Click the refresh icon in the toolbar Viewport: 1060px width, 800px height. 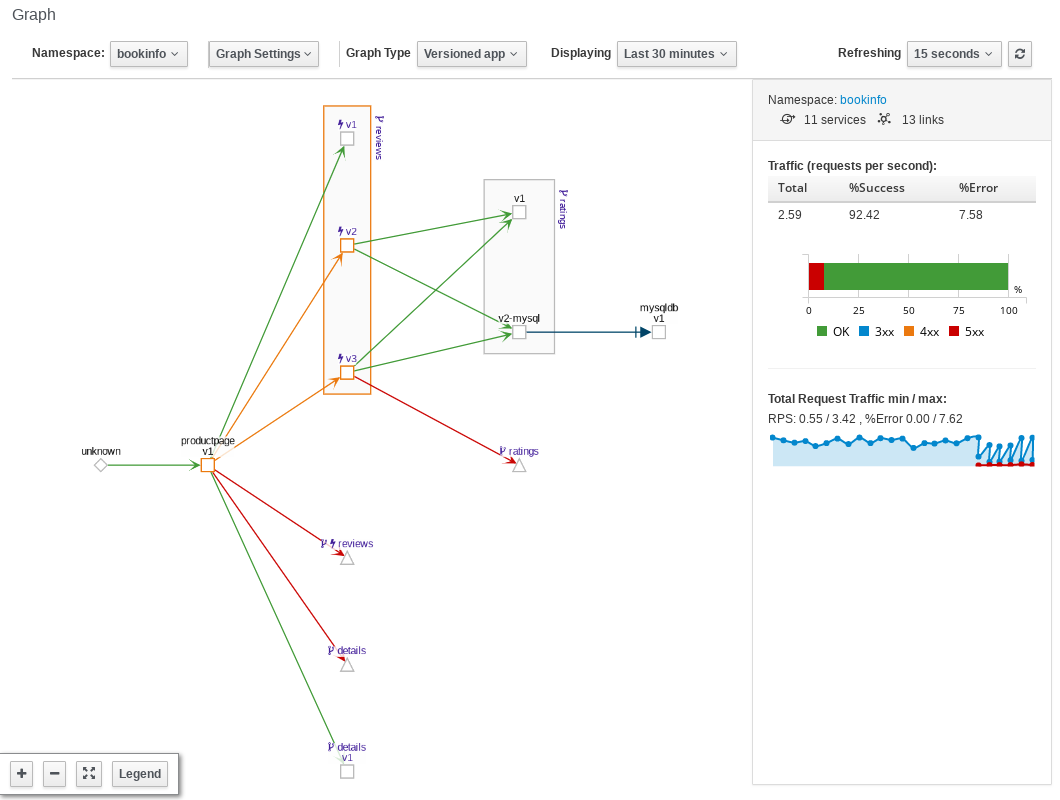pos(1019,54)
